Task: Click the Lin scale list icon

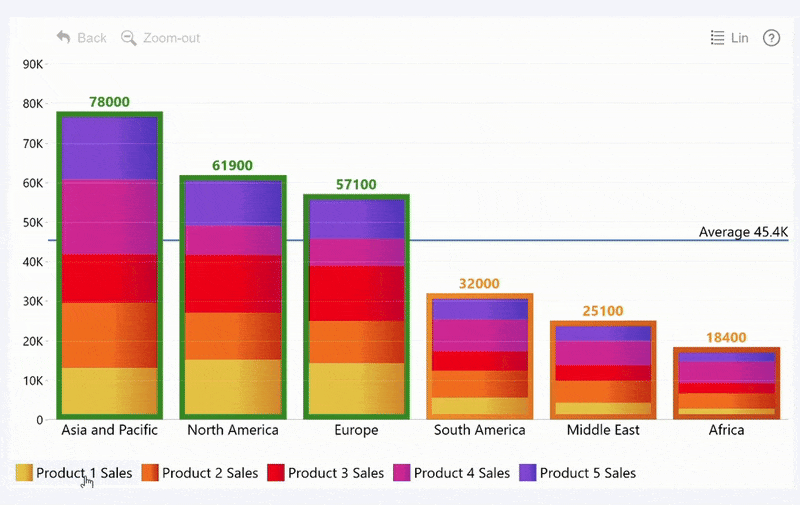Action: tap(717, 38)
